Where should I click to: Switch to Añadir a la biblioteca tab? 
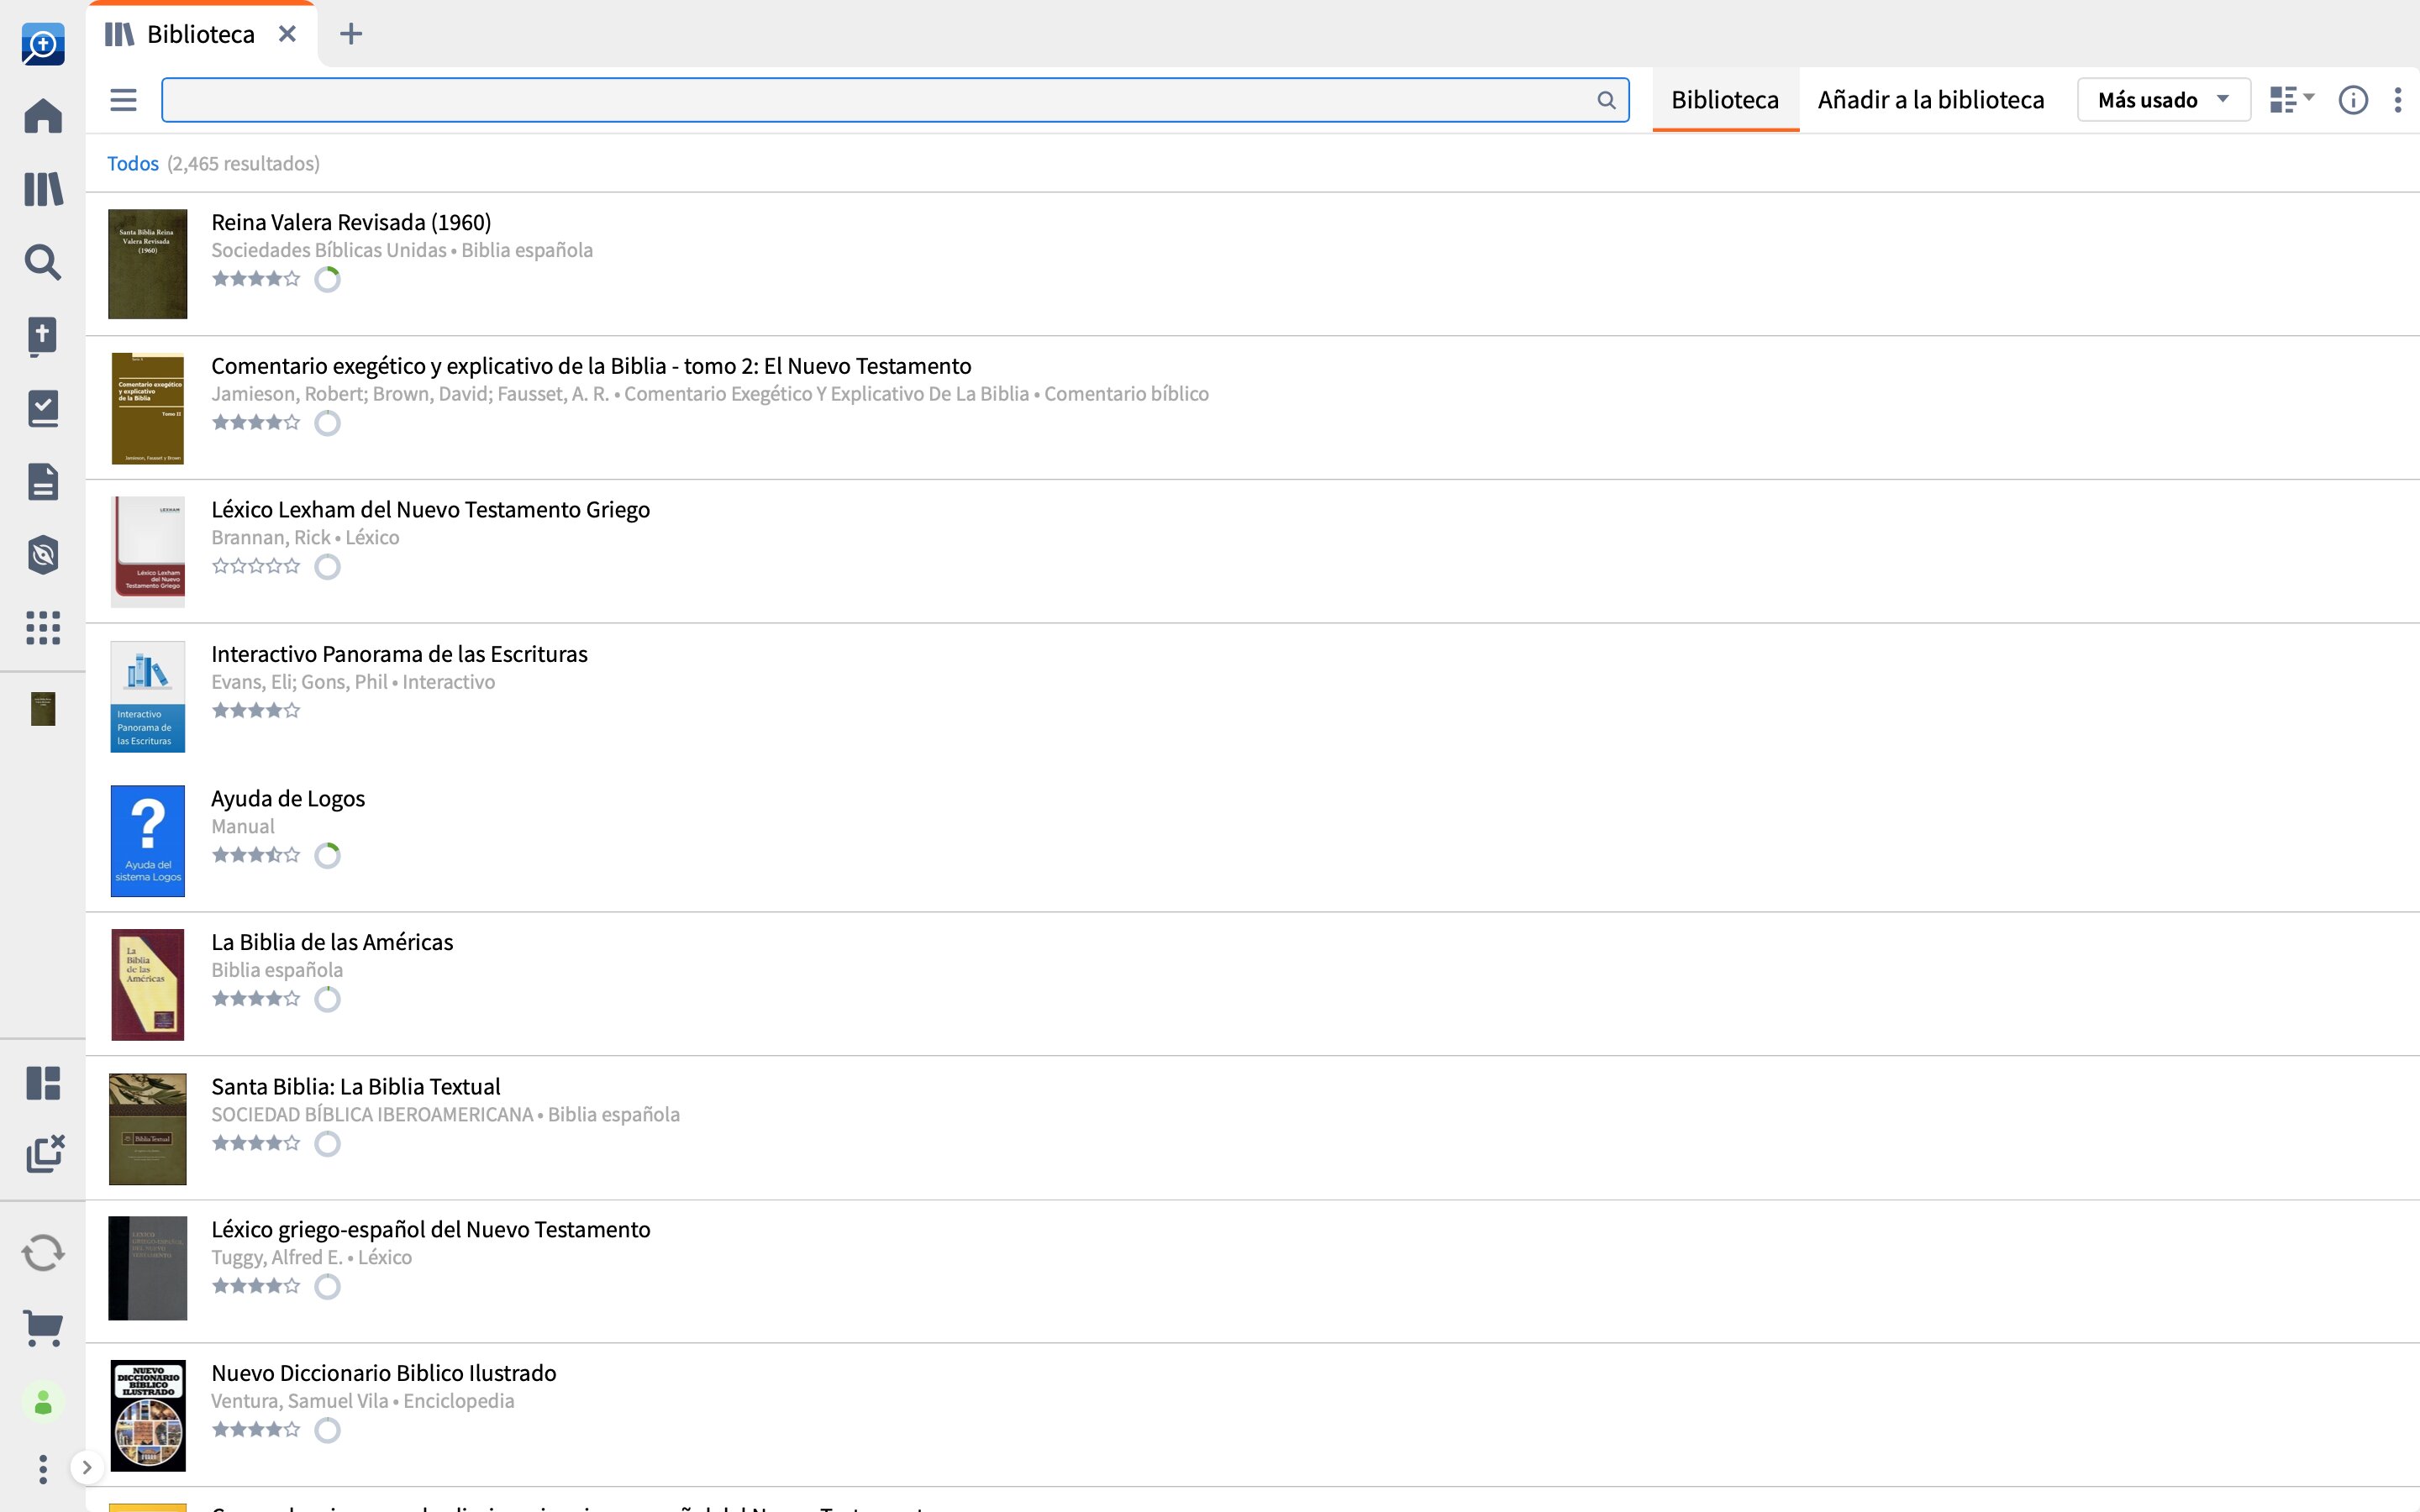coord(1930,100)
